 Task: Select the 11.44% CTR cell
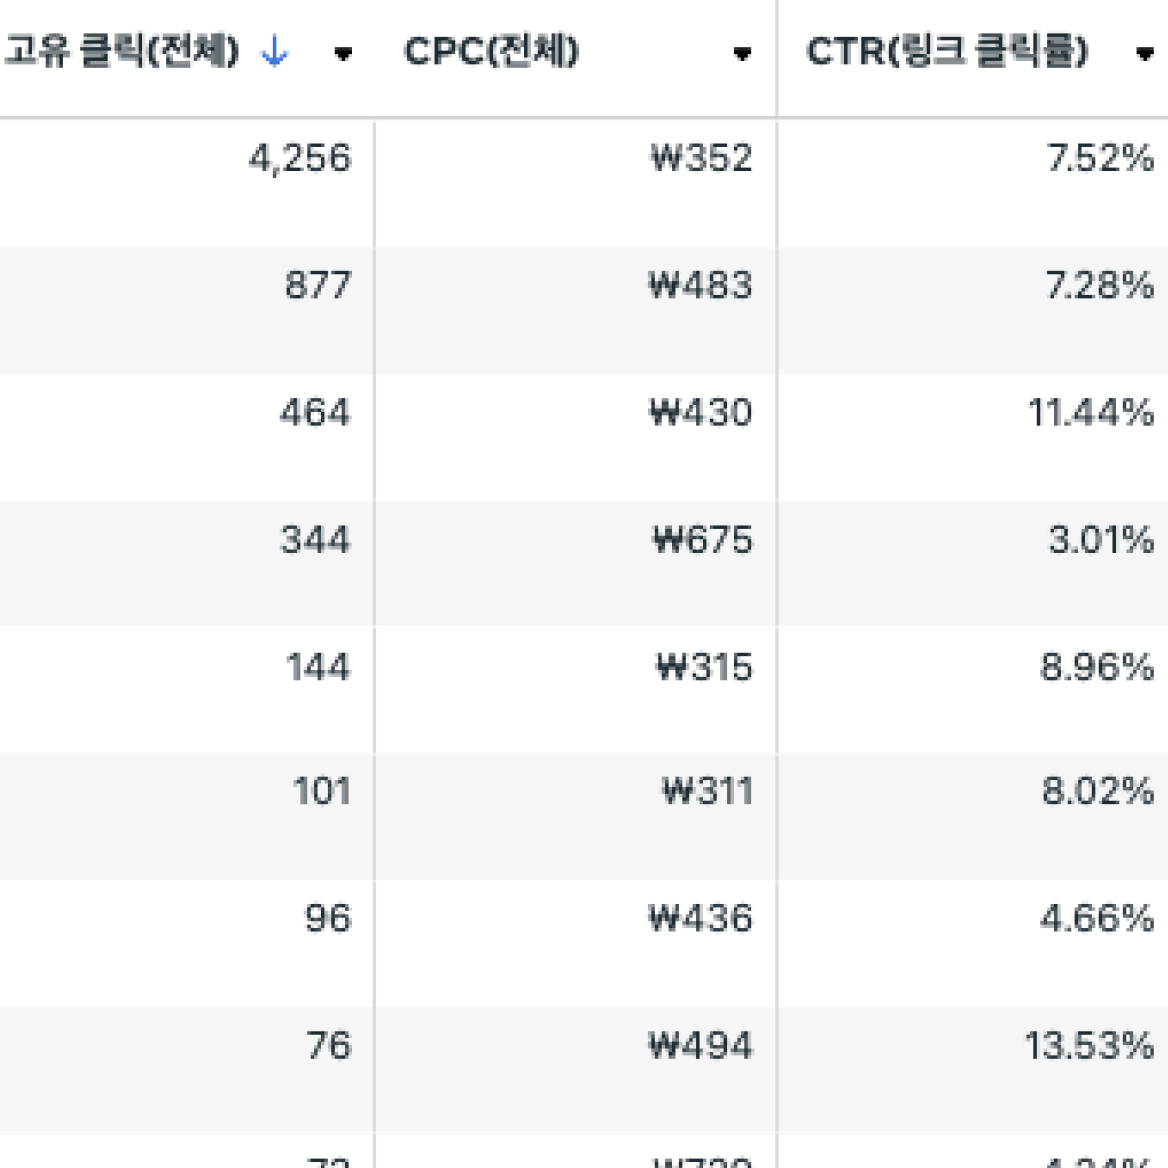point(973,437)
